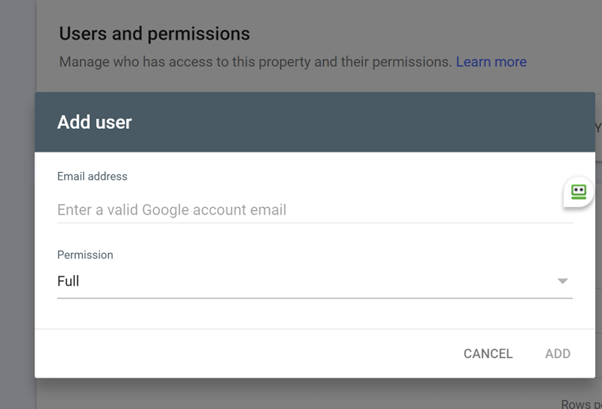This screenshot has width=602, height=409.
Task: Click the green robot extension icon
Action: (578, 191)
